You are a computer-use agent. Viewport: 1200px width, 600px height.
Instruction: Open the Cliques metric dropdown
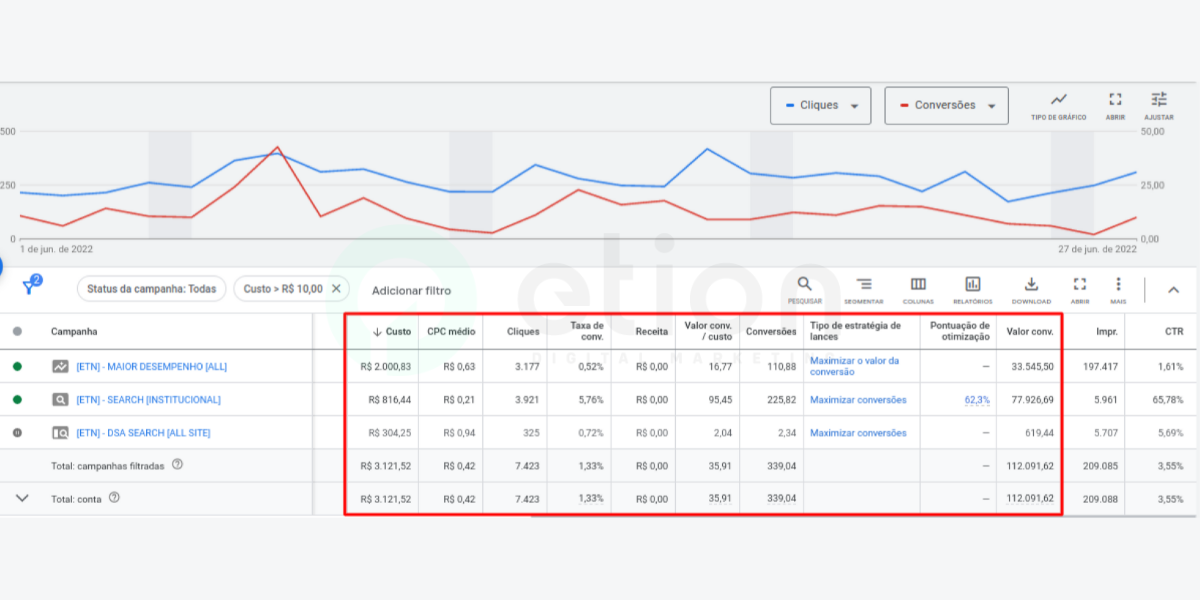820,106
